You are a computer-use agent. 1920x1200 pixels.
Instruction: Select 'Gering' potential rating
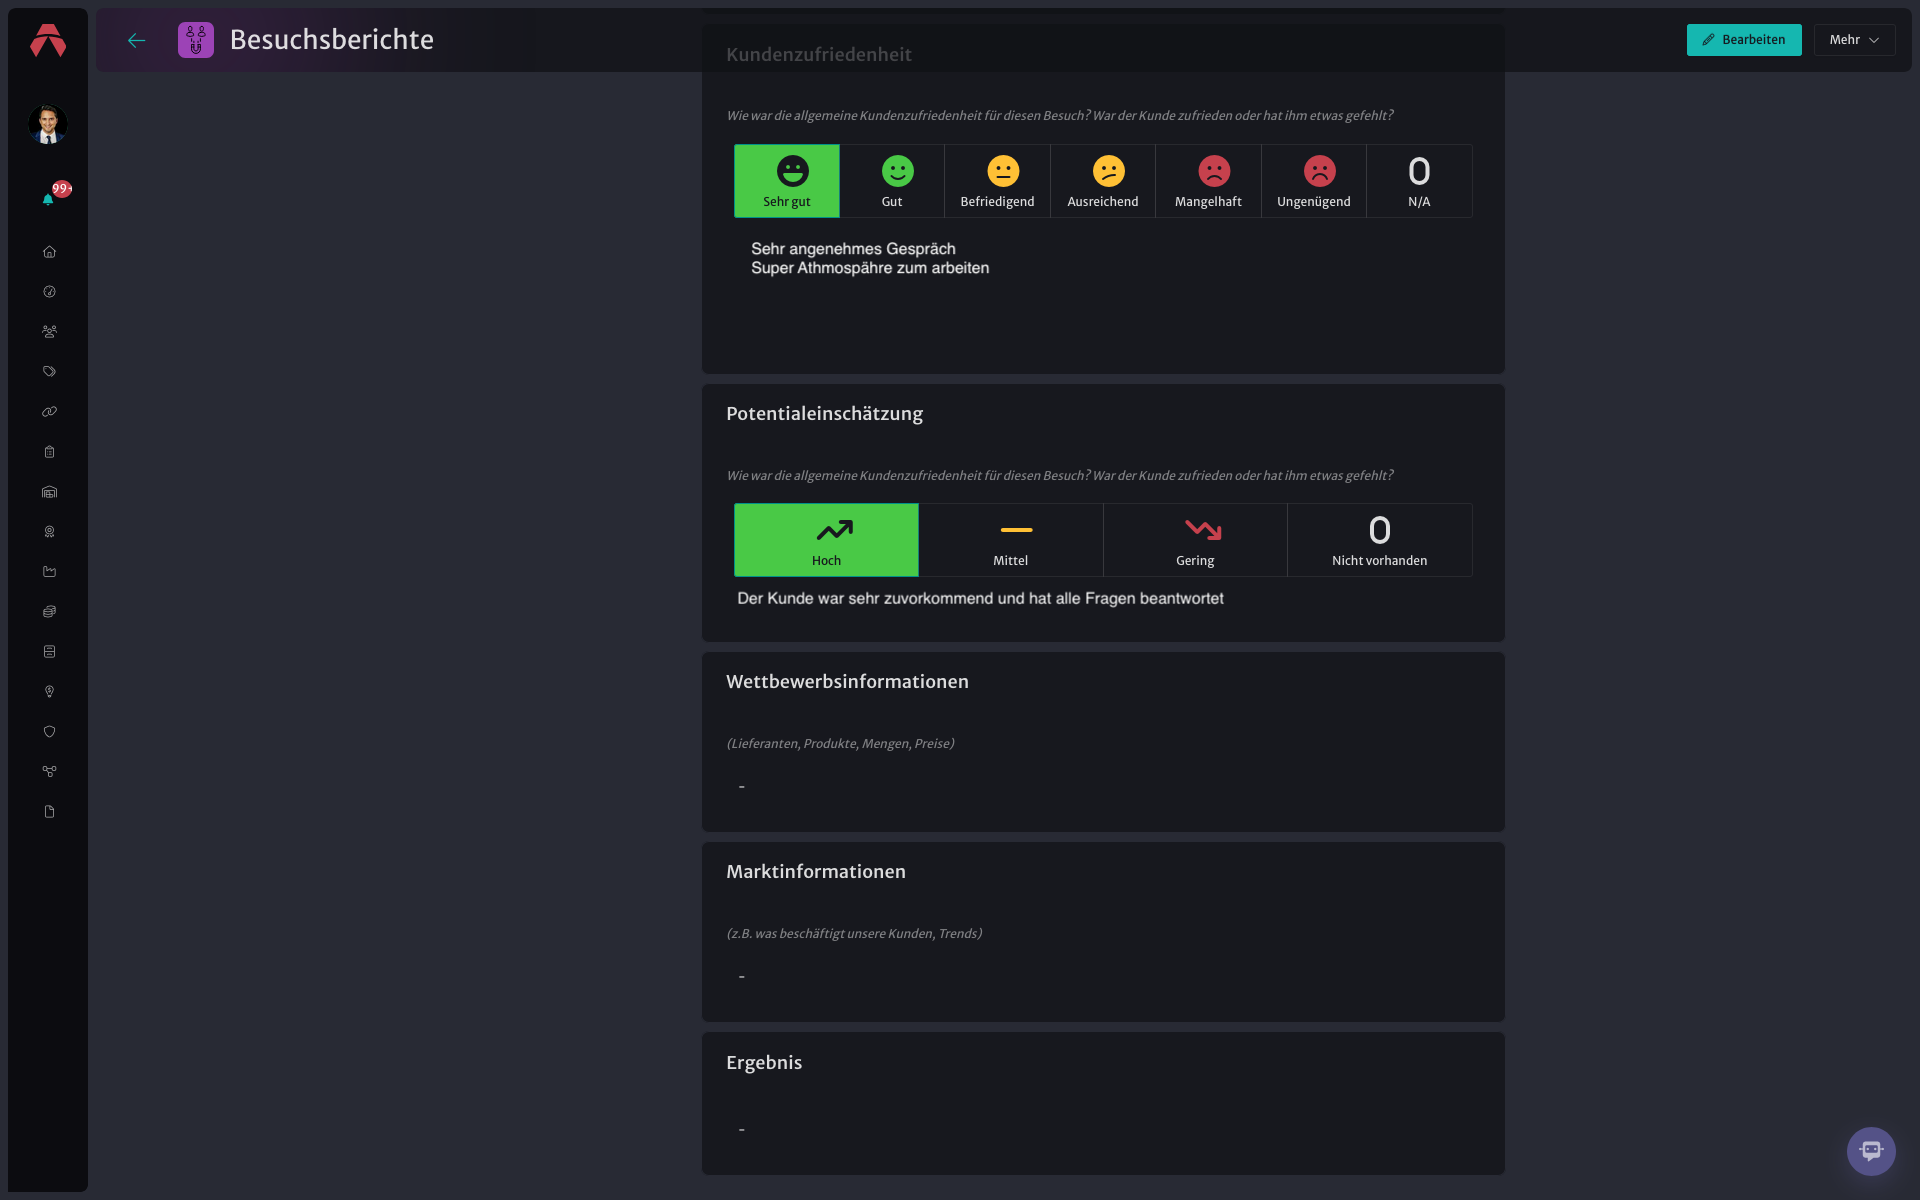coord(1195,540)
